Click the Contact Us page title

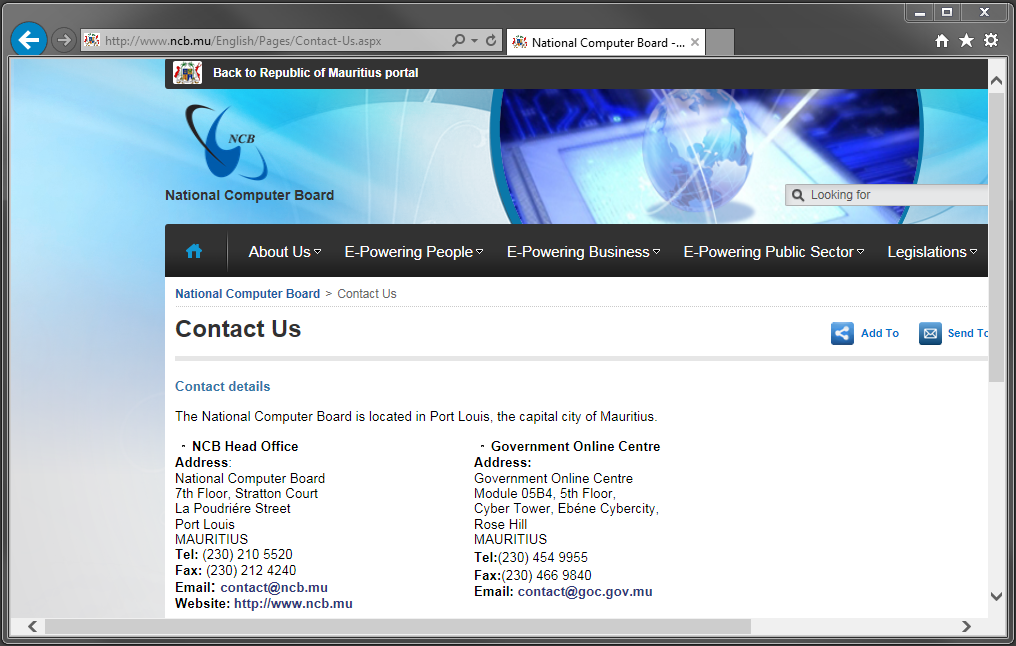[x=238, y=329]
